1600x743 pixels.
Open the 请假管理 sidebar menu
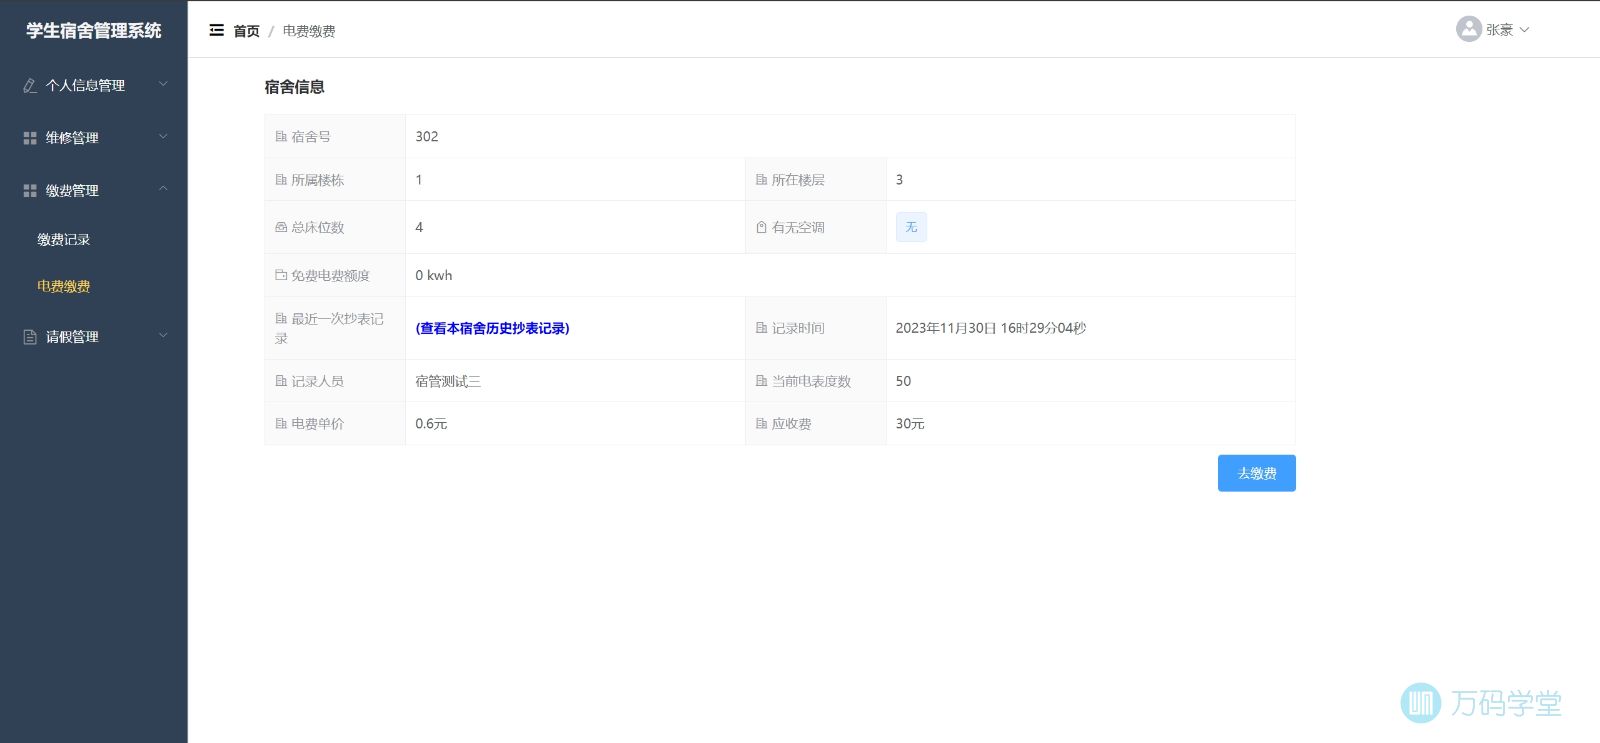click(x=94, y=337)
